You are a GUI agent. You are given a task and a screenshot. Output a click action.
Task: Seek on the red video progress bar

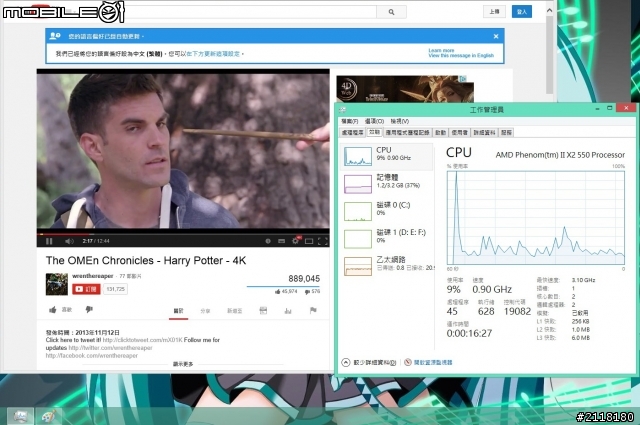[x=183, y=234]
